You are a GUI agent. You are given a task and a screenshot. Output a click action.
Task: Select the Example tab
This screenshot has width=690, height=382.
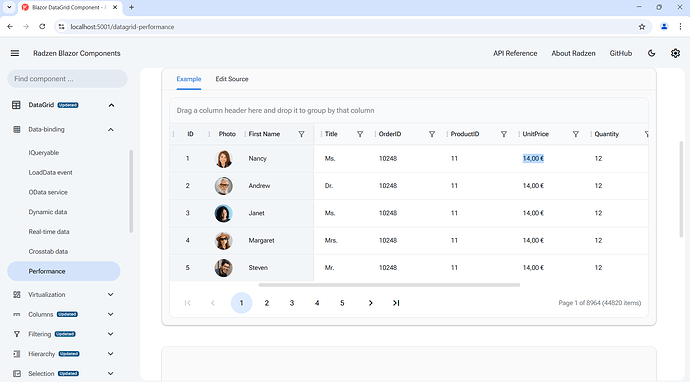click(189, 79)
